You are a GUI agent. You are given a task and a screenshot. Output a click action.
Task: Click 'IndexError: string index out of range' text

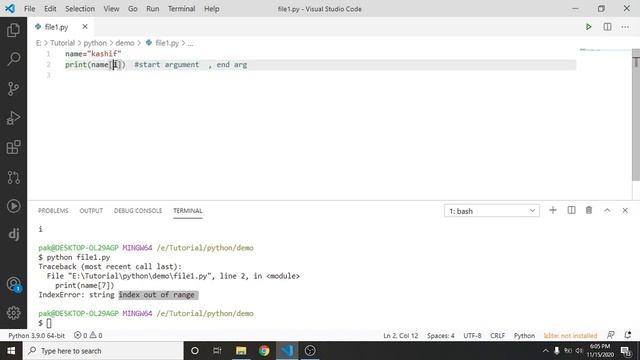118,295
